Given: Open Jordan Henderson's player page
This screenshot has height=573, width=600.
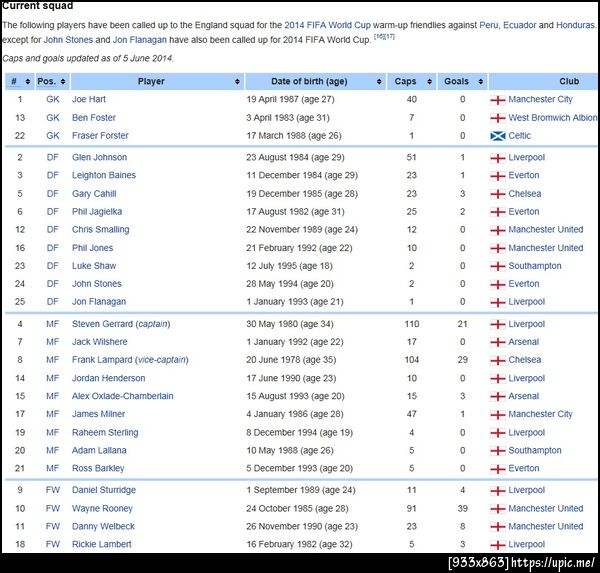Looking at the screenshot, I should pos(109,379).
